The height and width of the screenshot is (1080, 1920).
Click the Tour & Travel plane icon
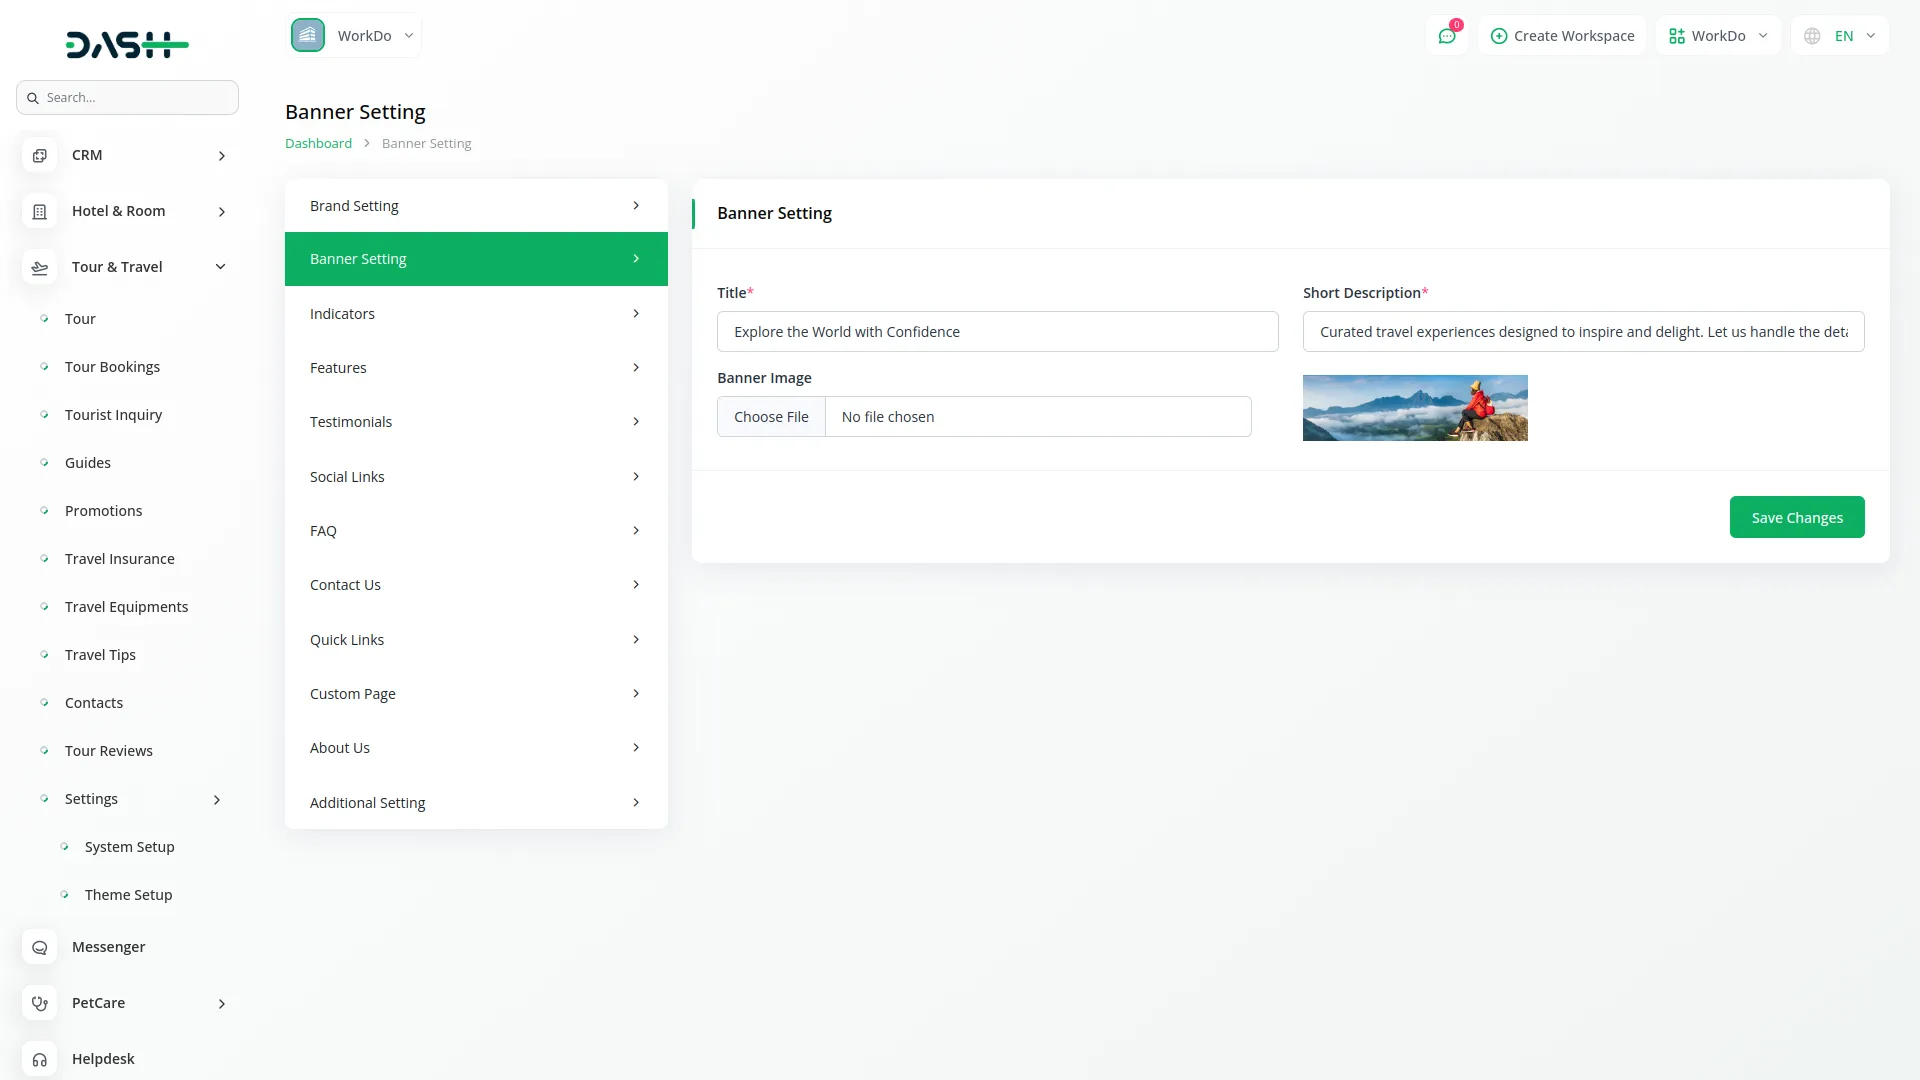point(40,268)
